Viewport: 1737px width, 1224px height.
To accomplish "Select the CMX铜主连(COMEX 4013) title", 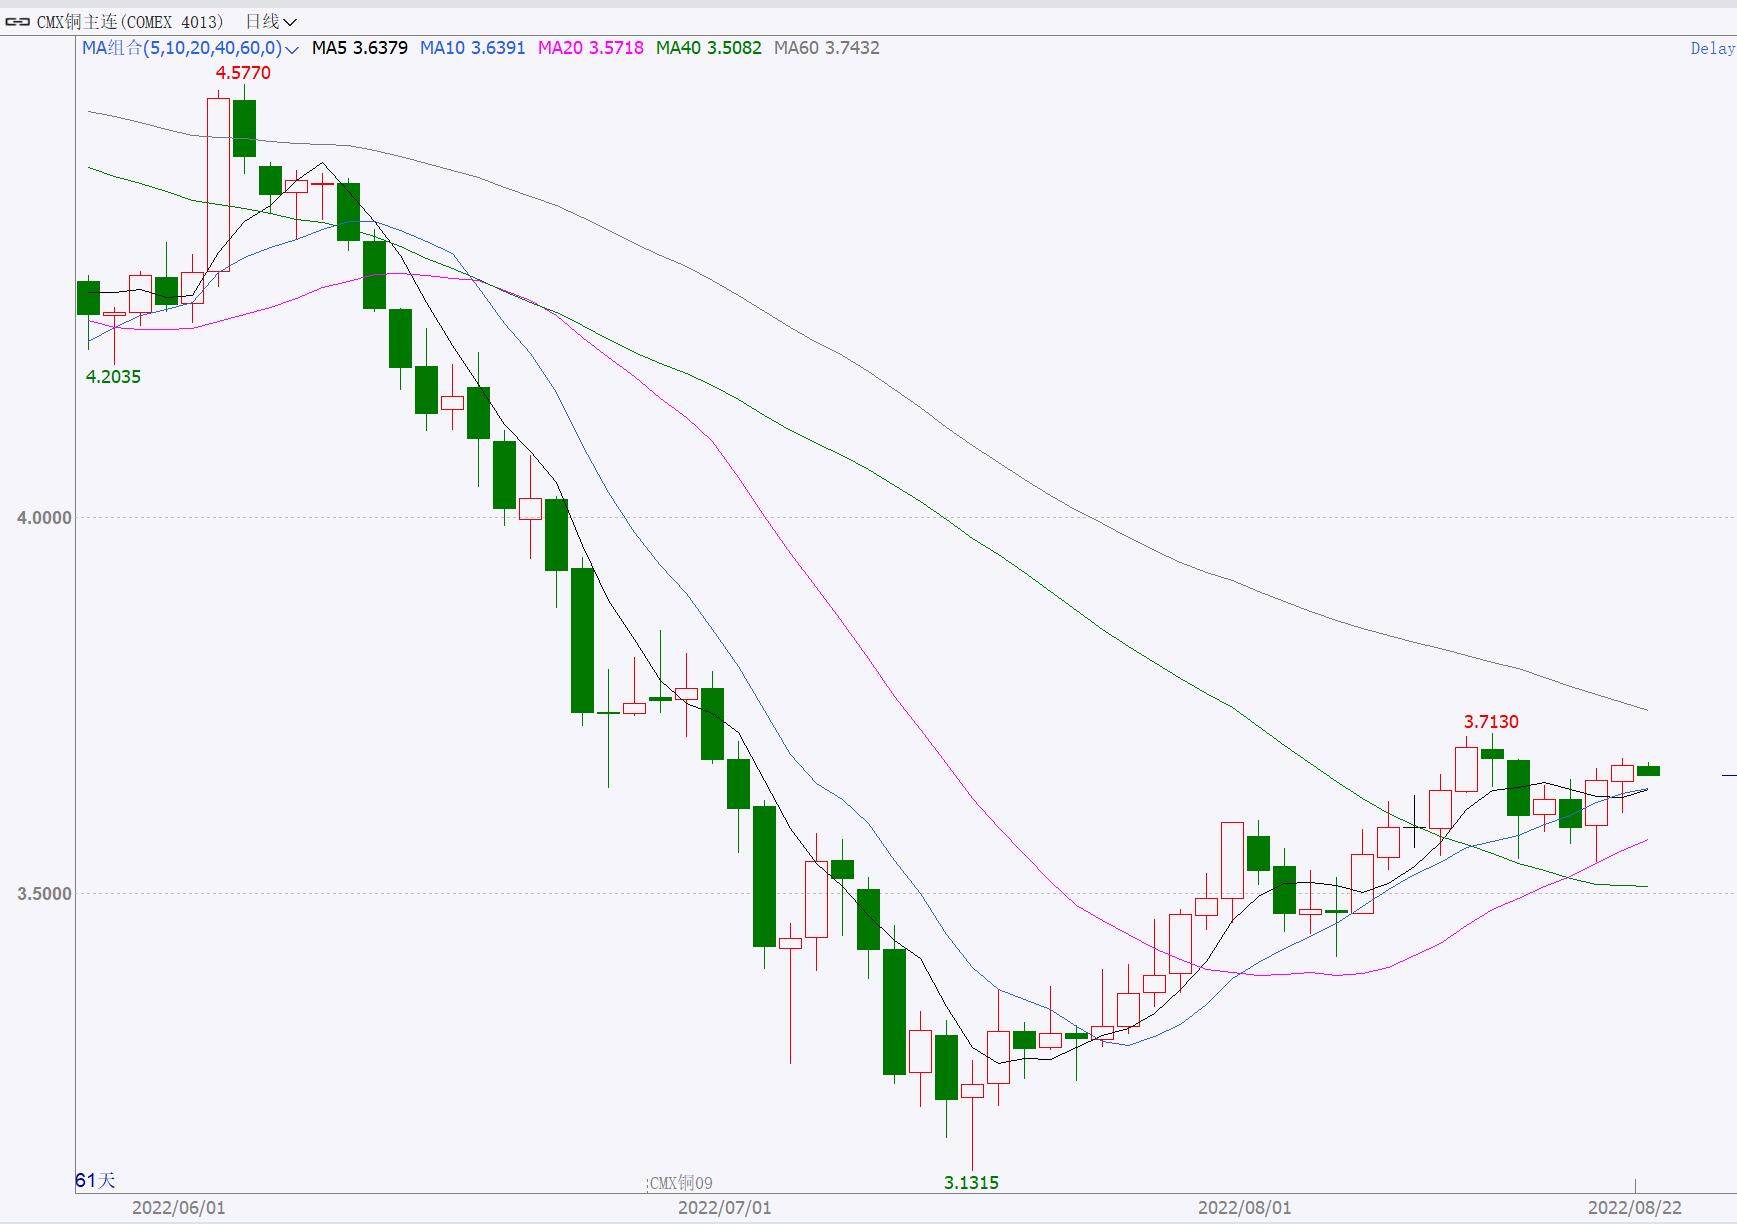I will point(130,21).
